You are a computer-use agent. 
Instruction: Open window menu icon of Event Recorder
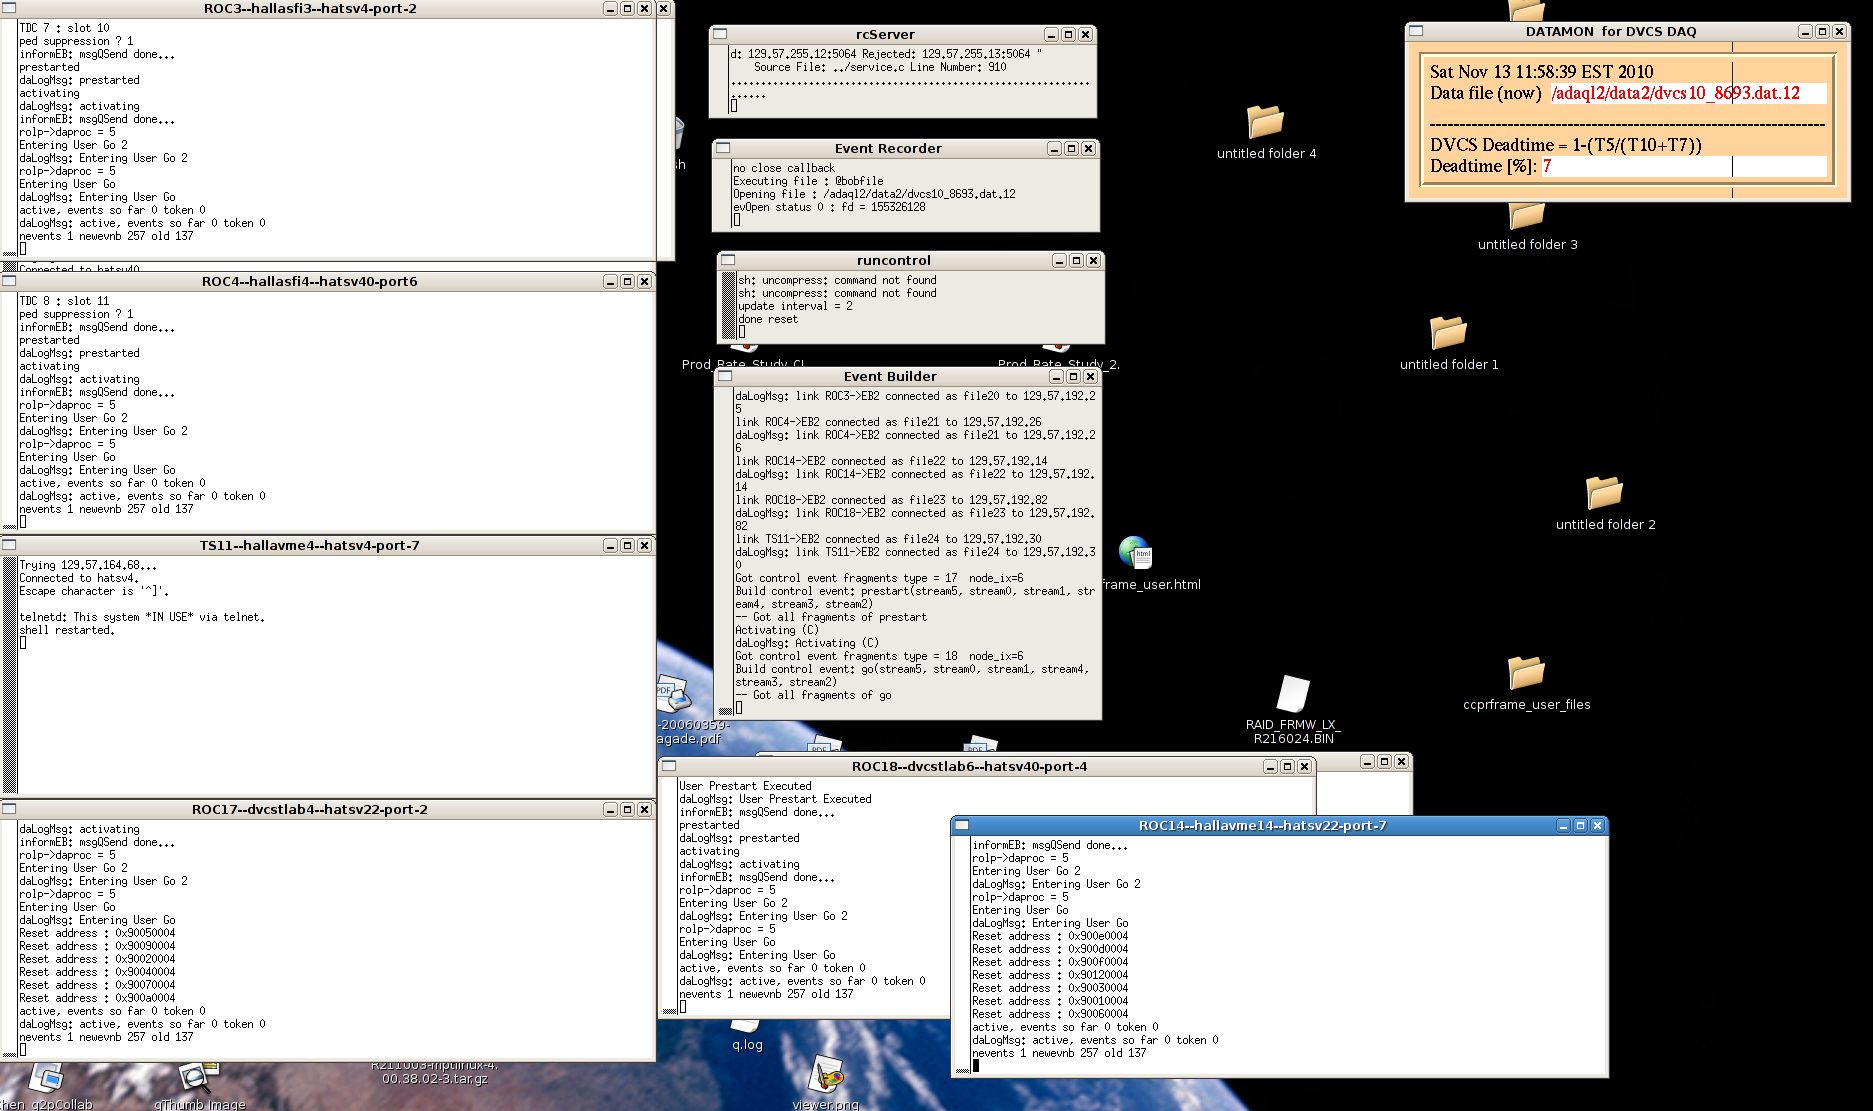coord(723,148)
